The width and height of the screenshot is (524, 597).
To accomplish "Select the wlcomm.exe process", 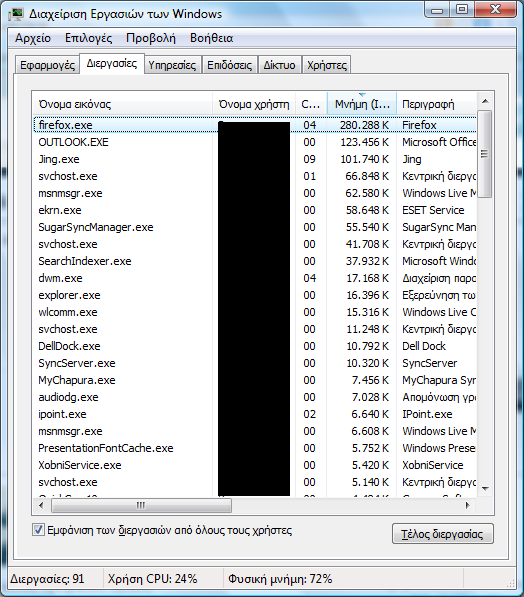I will click(254, 312).
